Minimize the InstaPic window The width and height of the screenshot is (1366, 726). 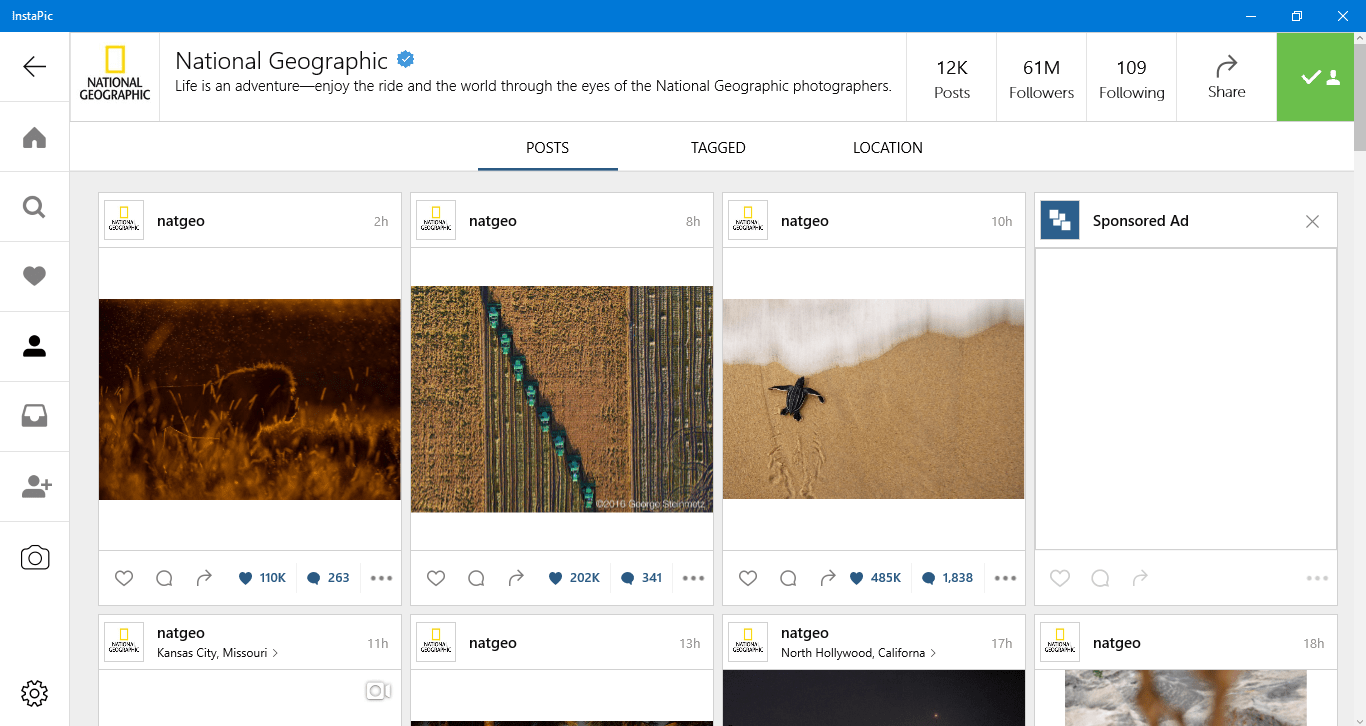(1250, 16)
